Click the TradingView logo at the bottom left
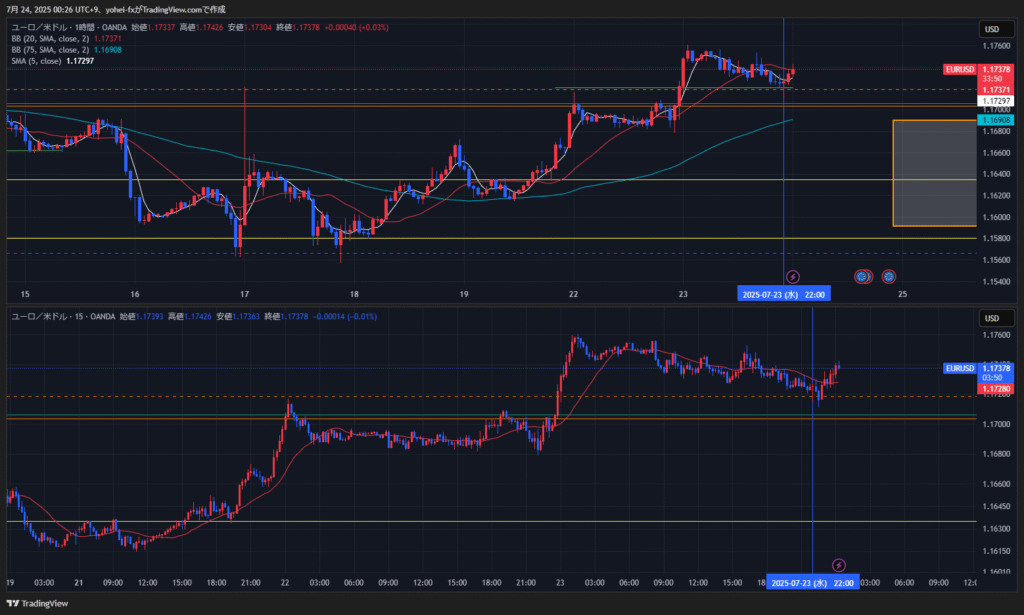The height and width of the screenshot is (615, 1024). (x=38, y=603)
